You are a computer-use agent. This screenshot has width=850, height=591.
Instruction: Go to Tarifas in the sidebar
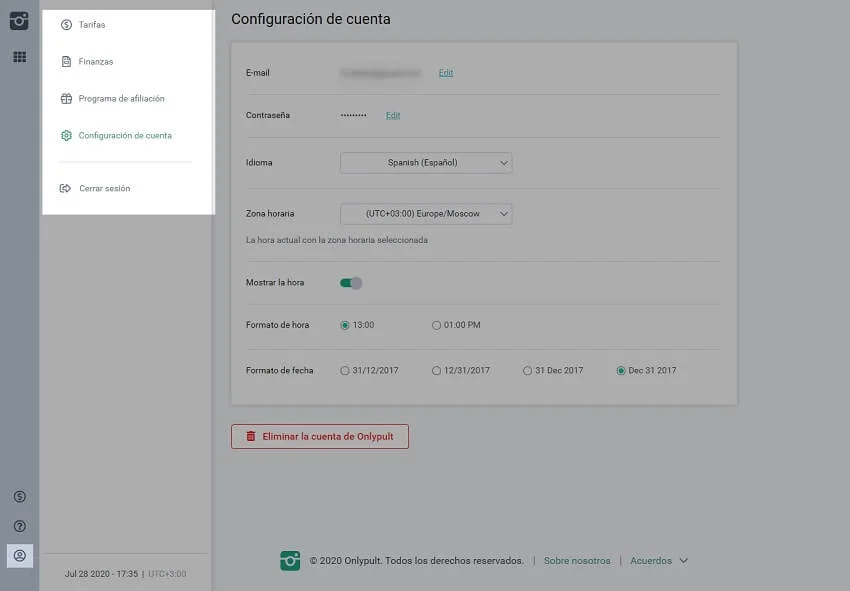coord(92,25)
